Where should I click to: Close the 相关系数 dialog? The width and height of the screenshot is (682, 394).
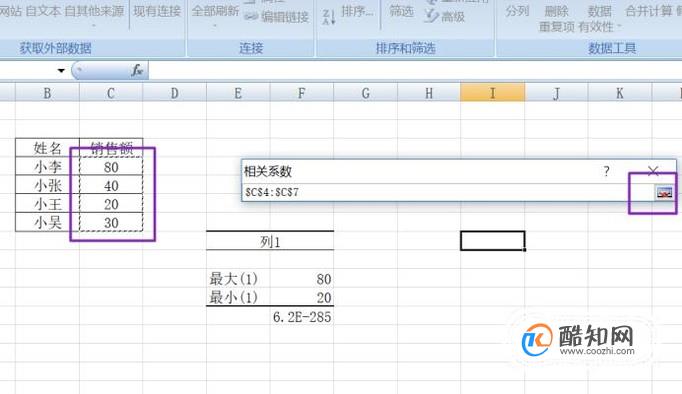(x=653, y=171)
